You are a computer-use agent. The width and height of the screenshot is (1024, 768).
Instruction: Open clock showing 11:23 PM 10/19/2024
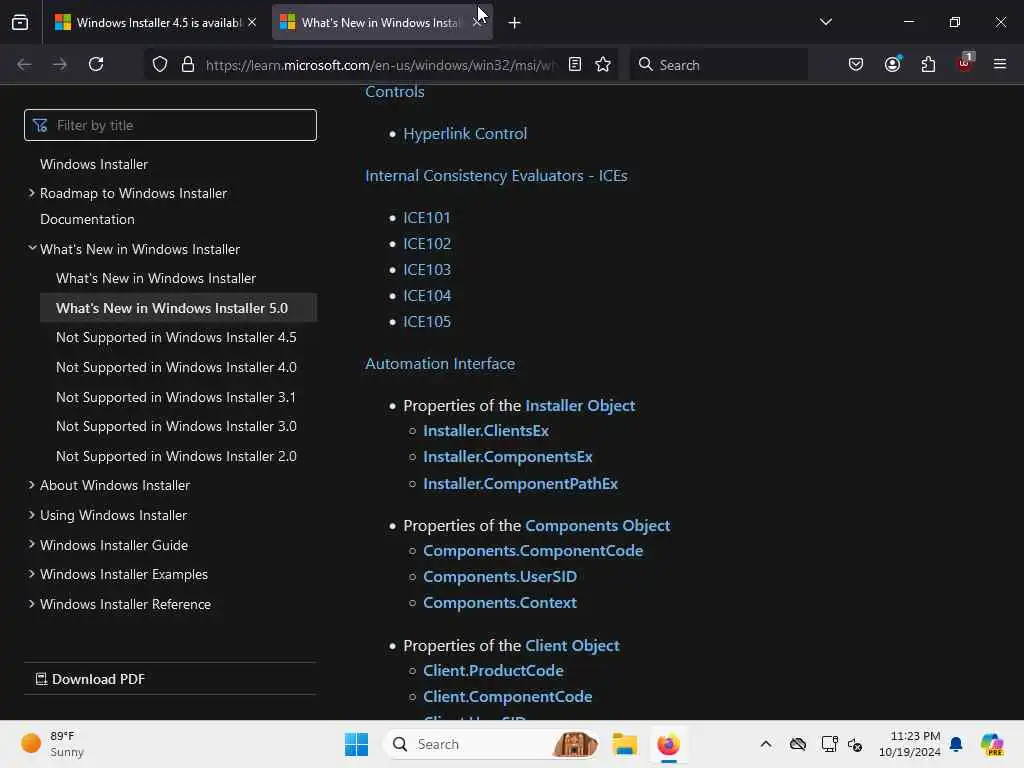point(909,744)
